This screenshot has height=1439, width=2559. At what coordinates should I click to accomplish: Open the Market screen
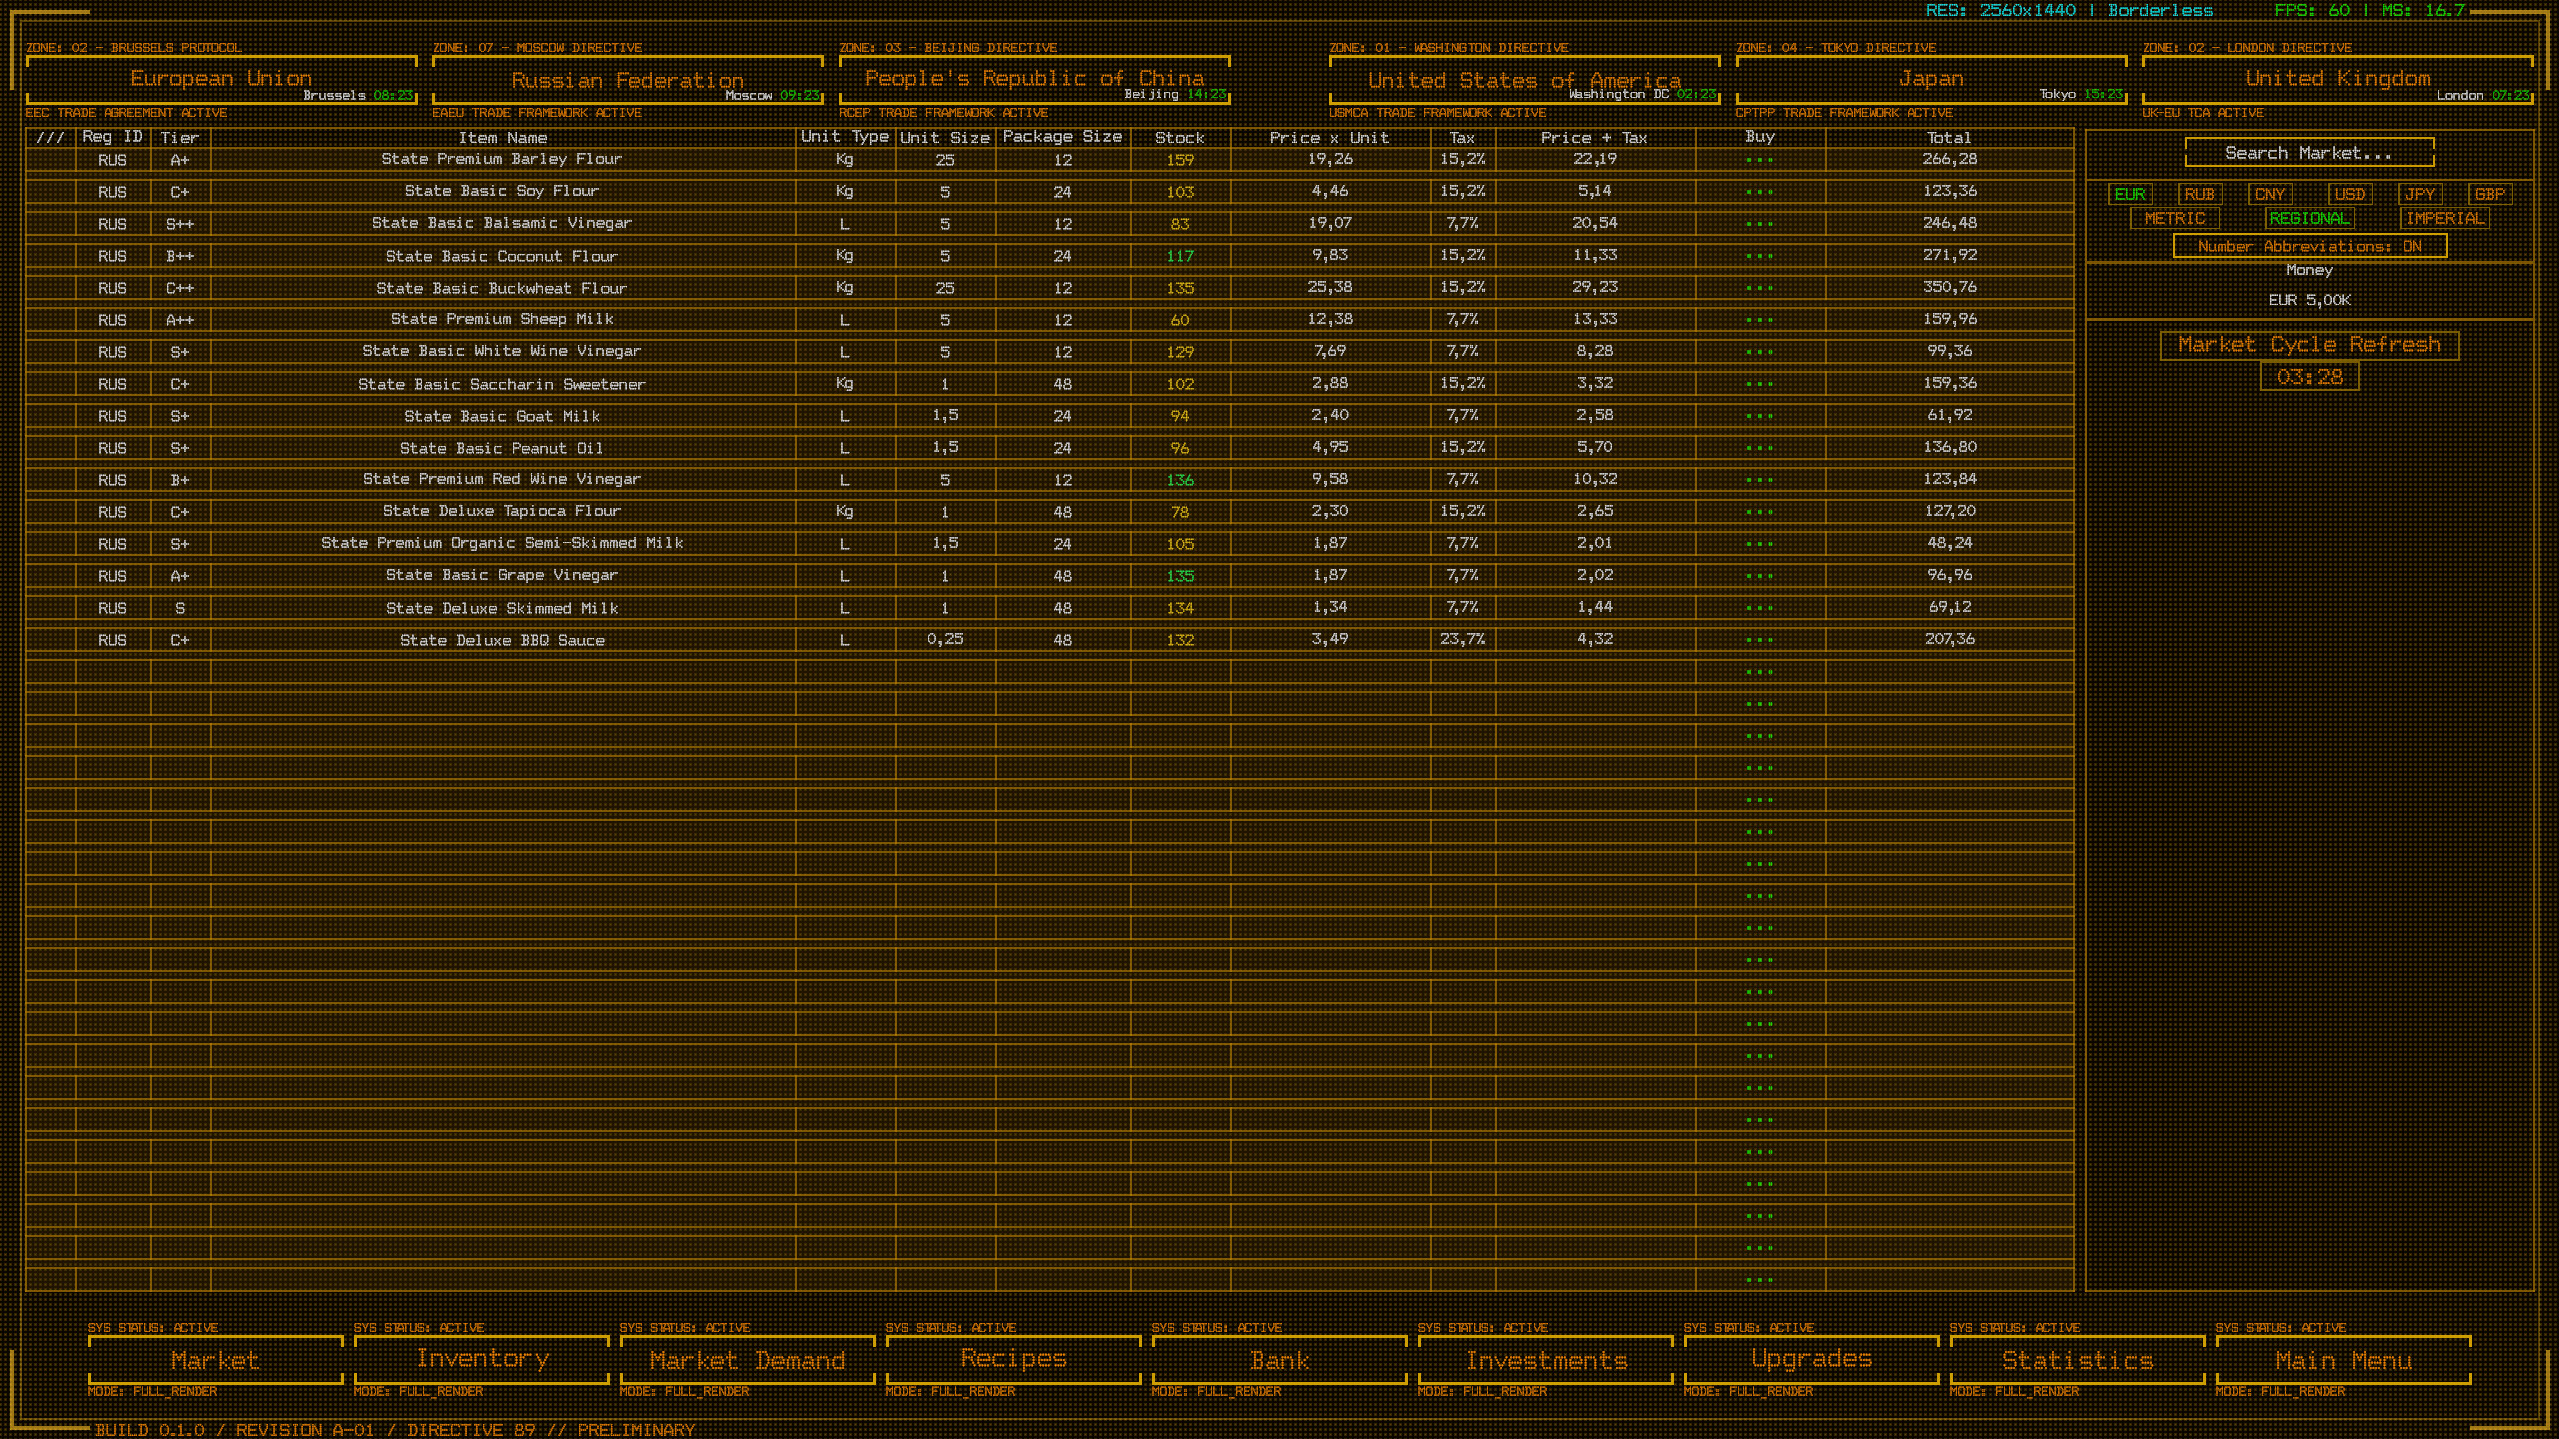pyautogui.click(x=215, y=1360)
